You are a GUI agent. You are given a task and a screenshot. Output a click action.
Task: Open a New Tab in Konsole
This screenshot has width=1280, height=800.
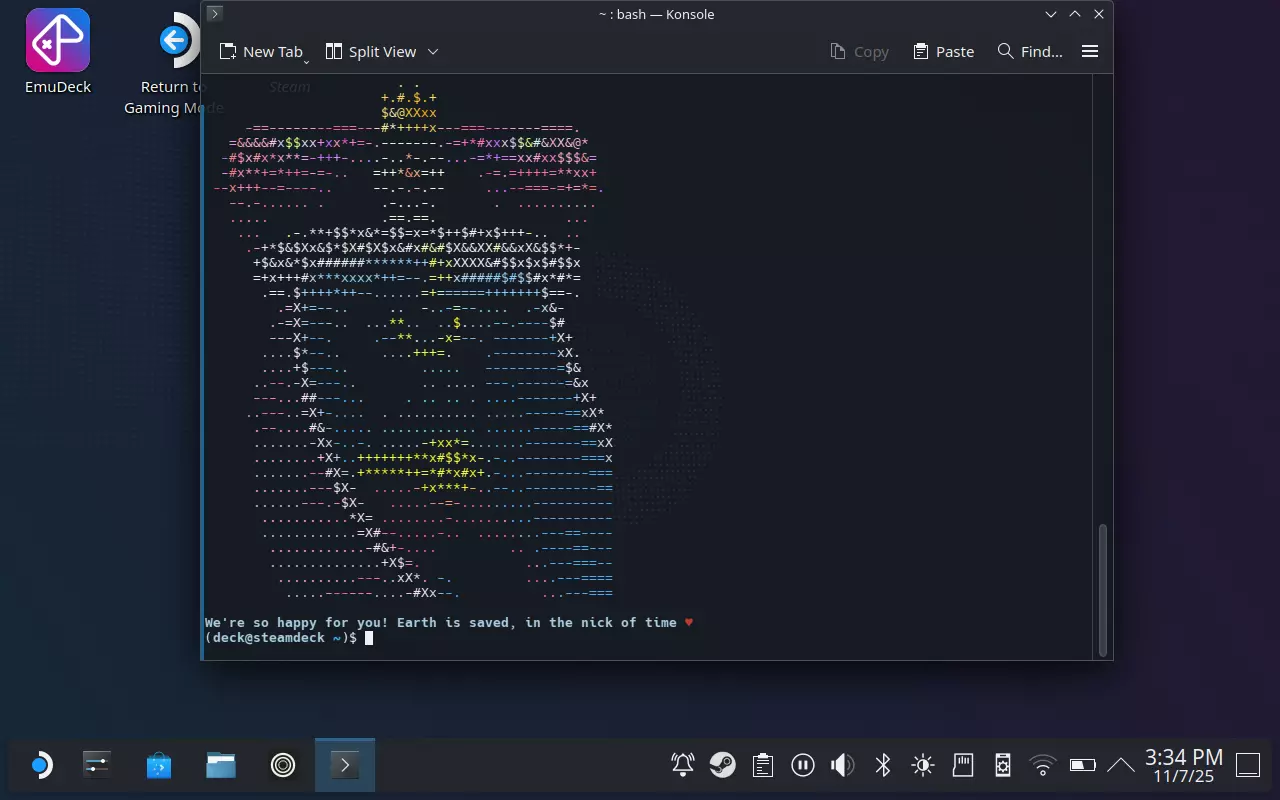260,52
